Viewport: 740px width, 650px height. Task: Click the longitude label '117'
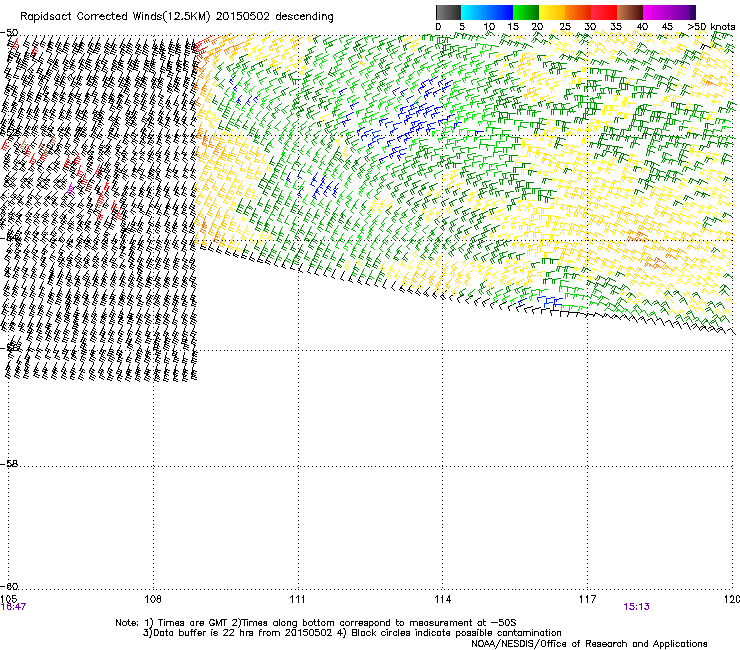pos(587,599)
